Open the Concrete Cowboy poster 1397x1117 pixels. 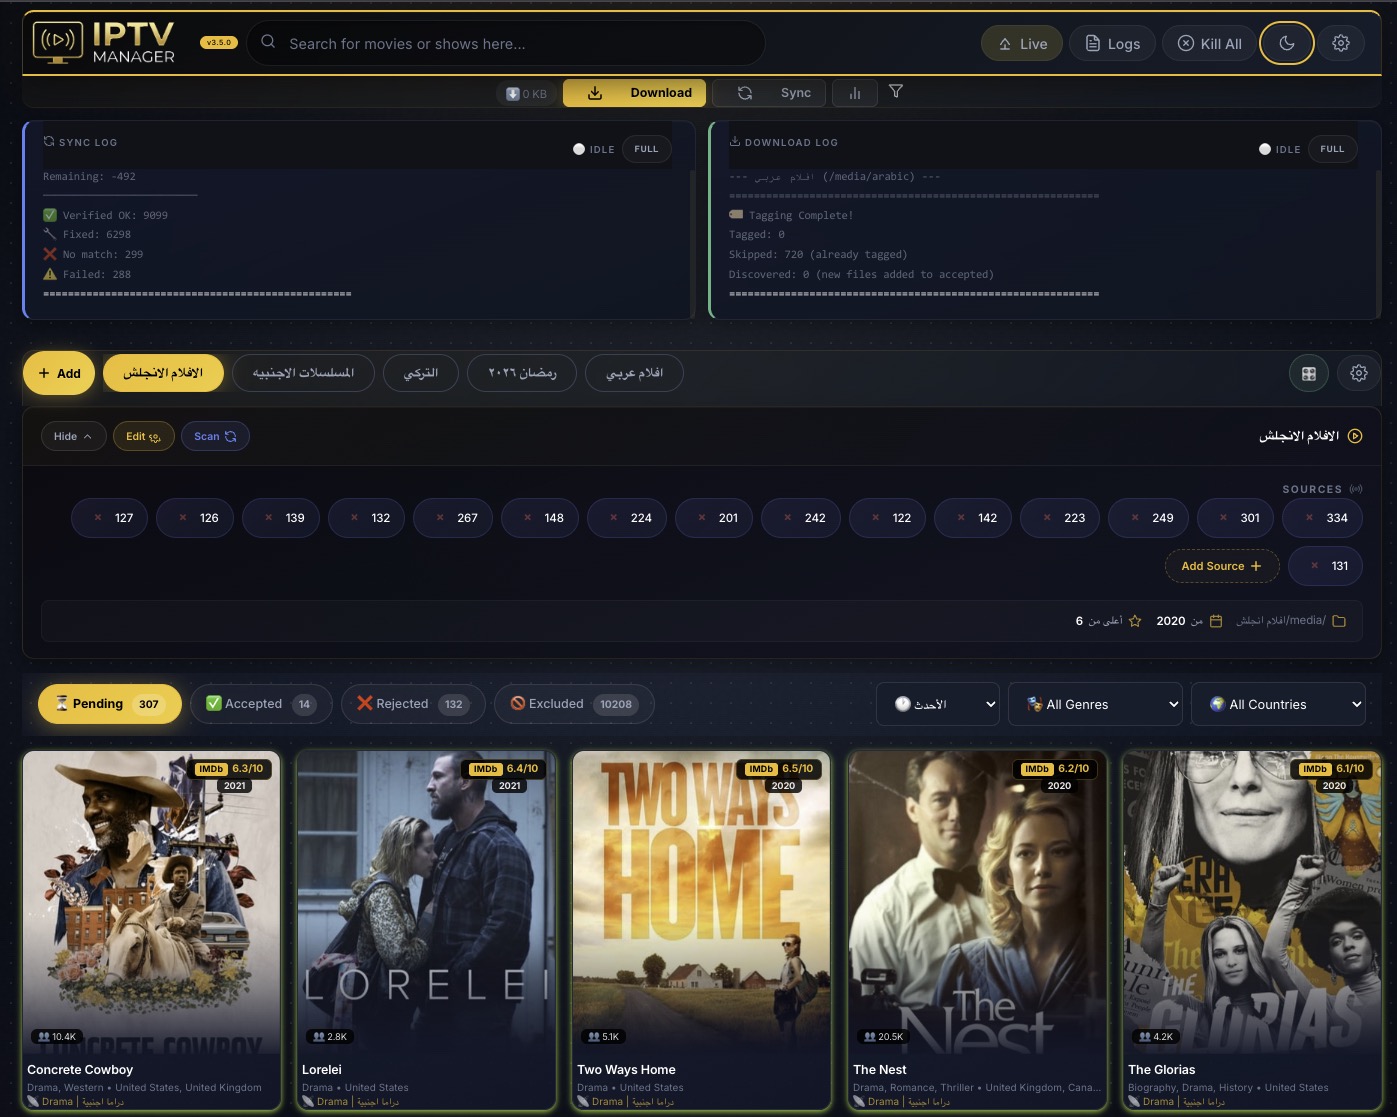(x=151, y=903)
